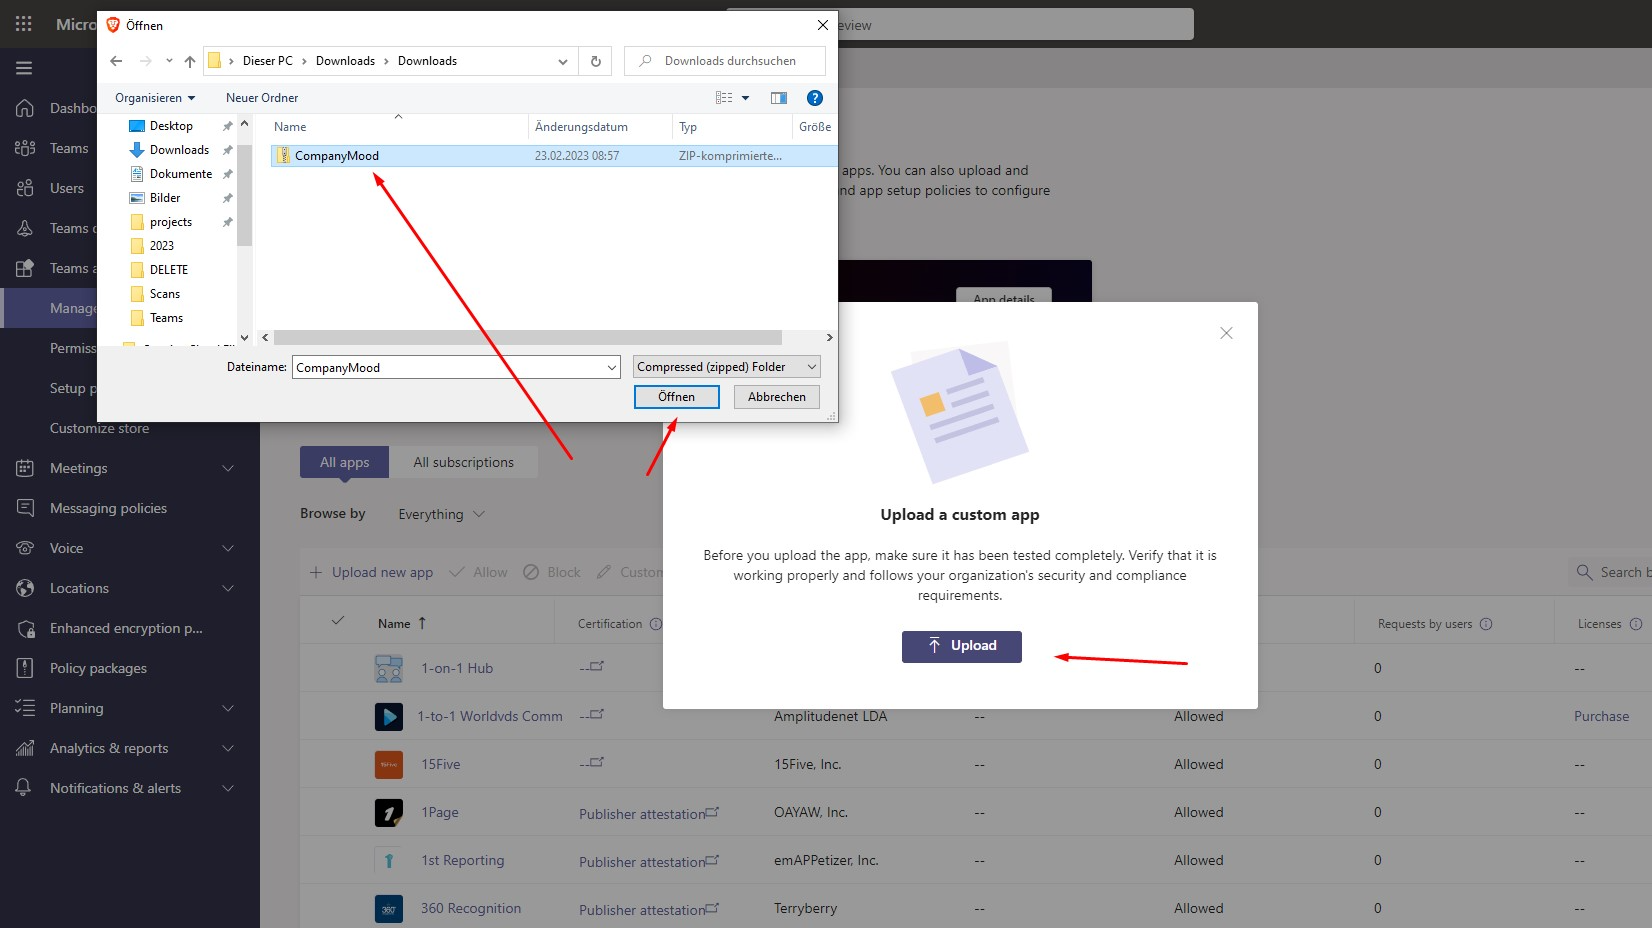This screenshot has width=1652, height=928.
Task: Expand the Planning section chevron
Action: click(228, 708)
